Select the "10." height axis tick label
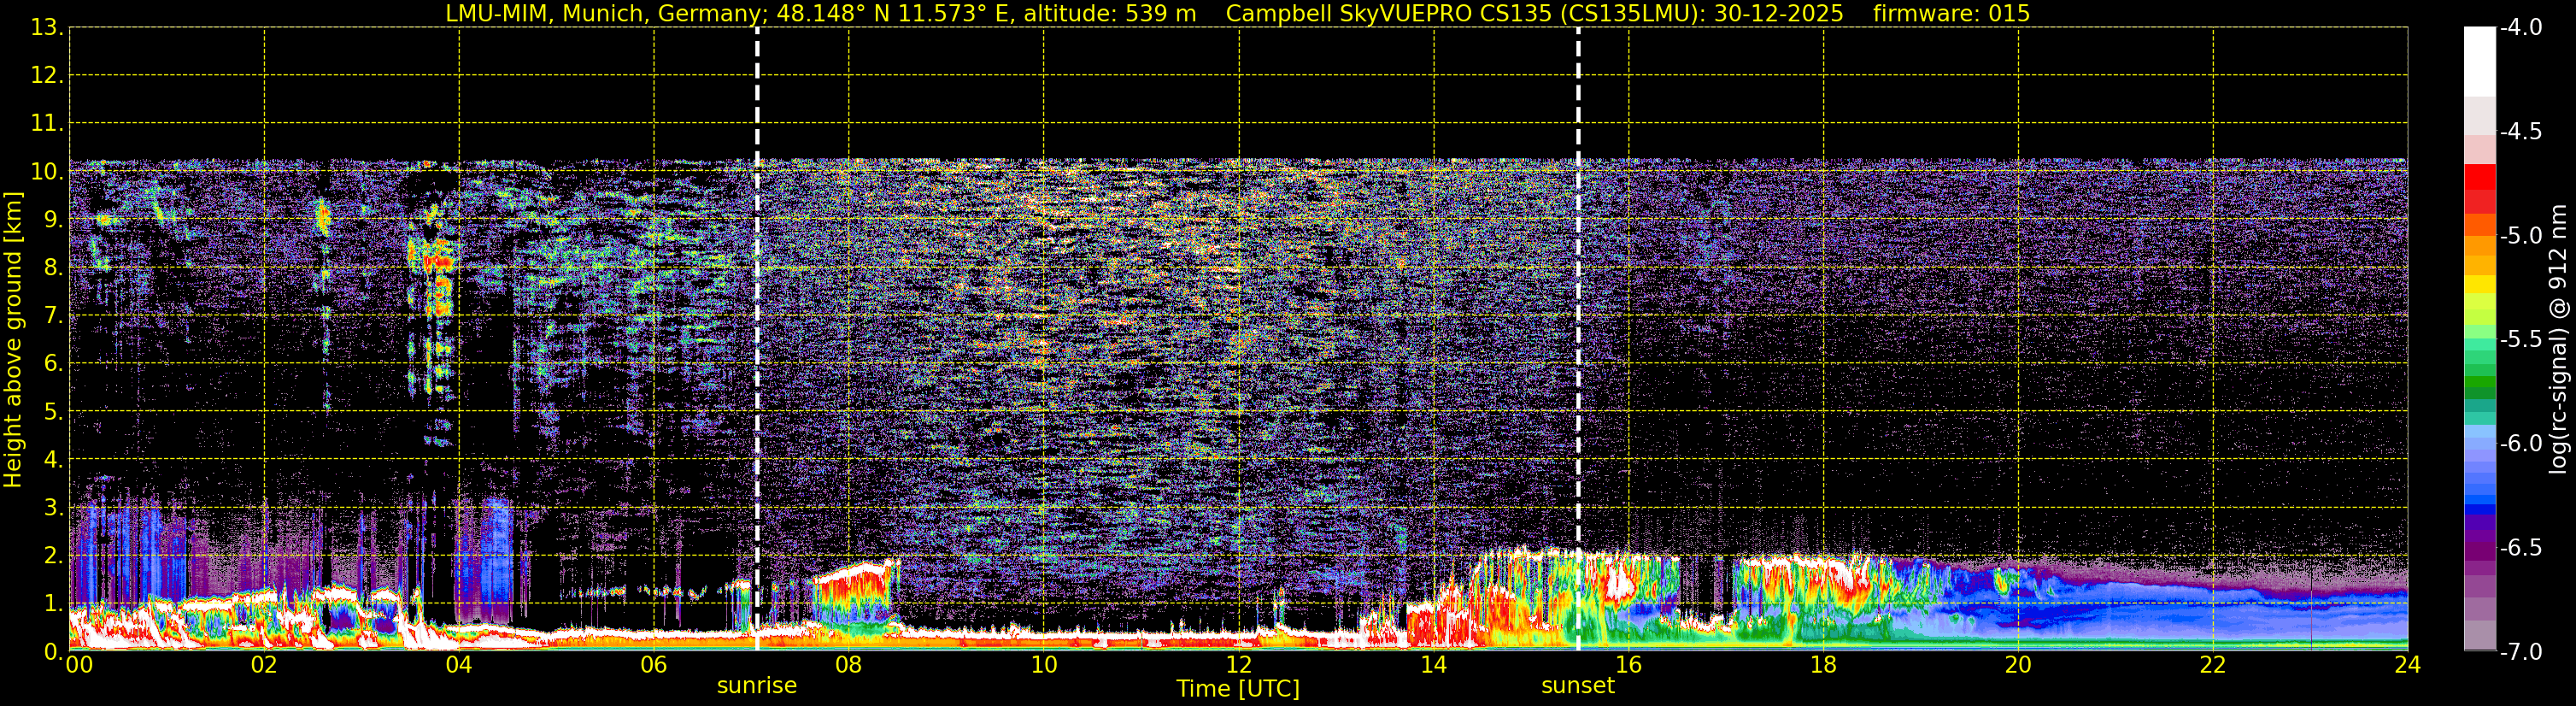Image resolution: width=2576 pixels, height=706 pixels. tap(47, 171)
